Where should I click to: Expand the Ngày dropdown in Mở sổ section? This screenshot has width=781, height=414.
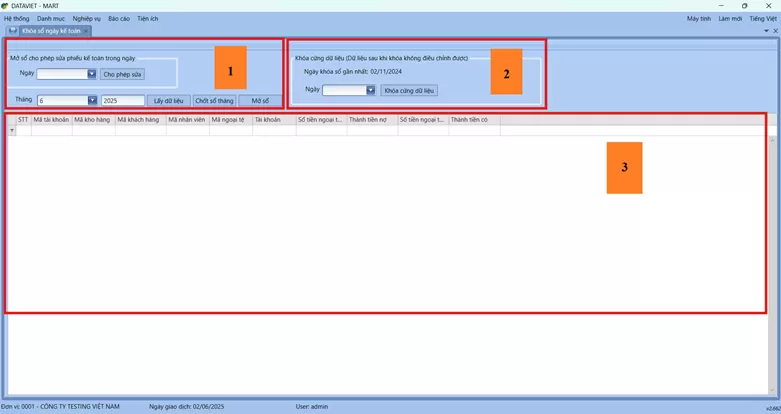tap(92, 74)
